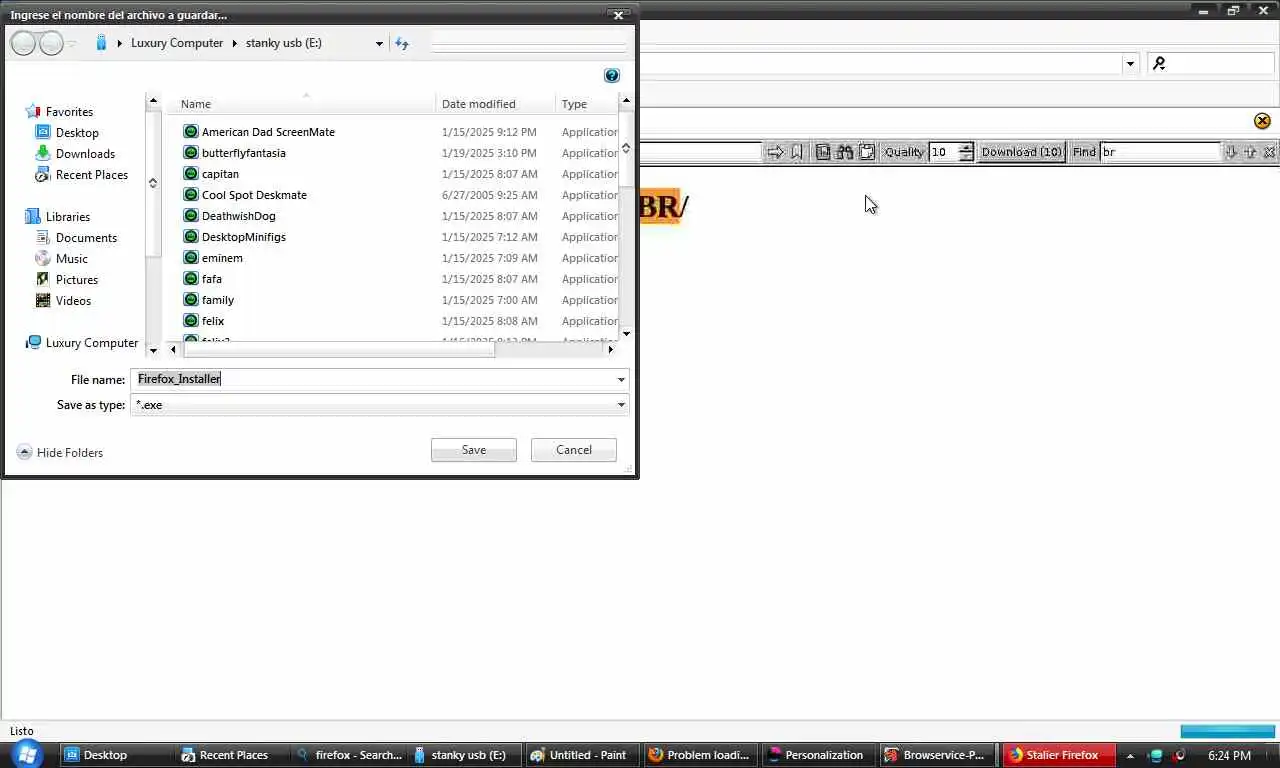Open the recent pages dropdown next to forward

71,44
